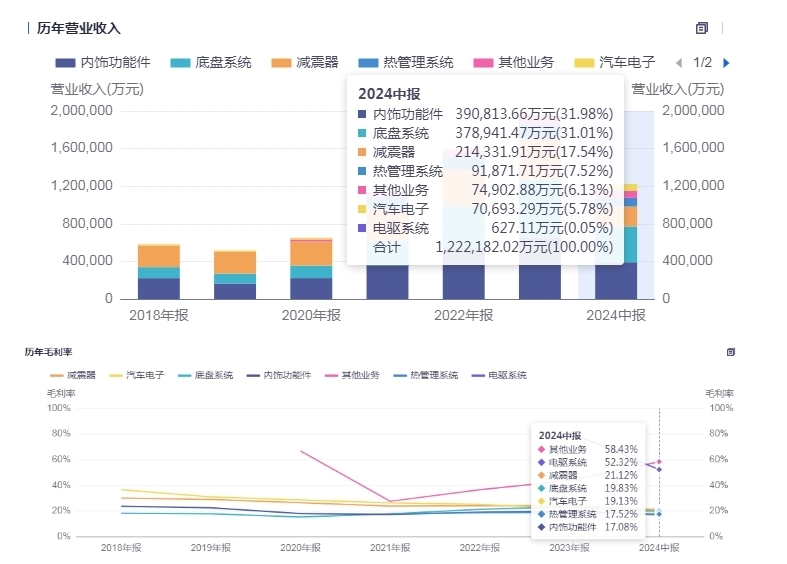
Task: Hide 电驱系统 line in gross margin legend
Action: pyautogui.click(x=499, y=375)
